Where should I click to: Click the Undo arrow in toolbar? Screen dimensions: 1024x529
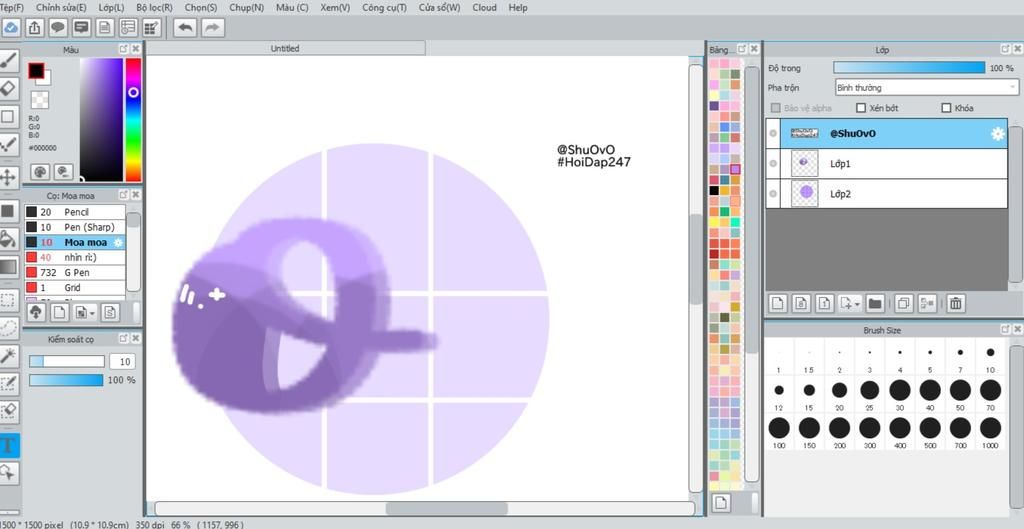point(185,27)
